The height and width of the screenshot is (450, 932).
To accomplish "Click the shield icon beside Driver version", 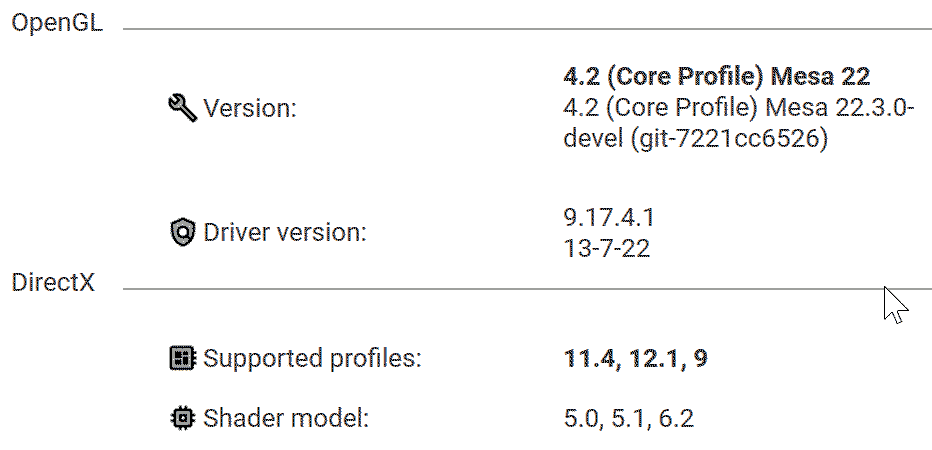I will click(x=182, y=232).
